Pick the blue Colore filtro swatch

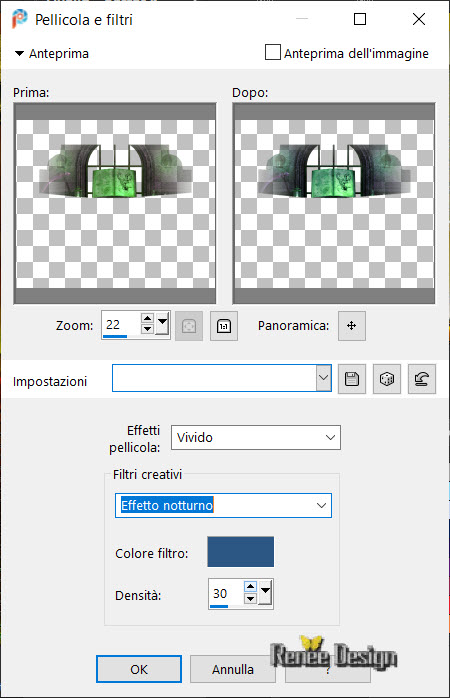tap(240, 552)
